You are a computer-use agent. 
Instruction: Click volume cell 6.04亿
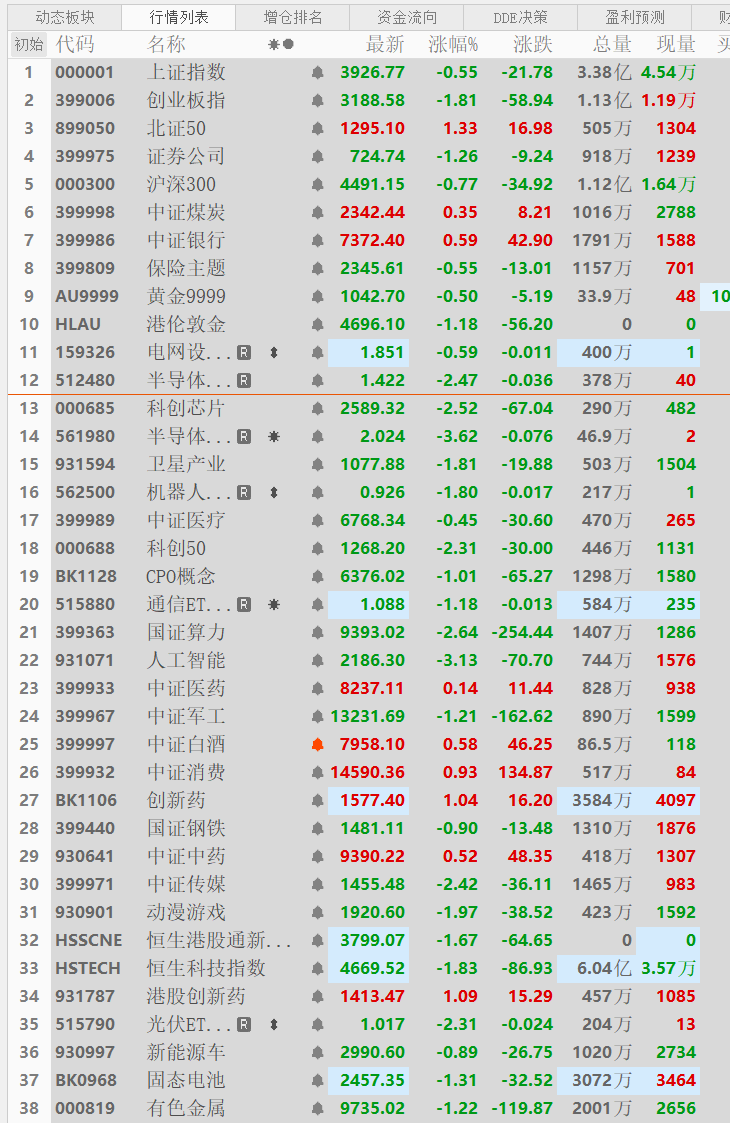click(605, 968)
